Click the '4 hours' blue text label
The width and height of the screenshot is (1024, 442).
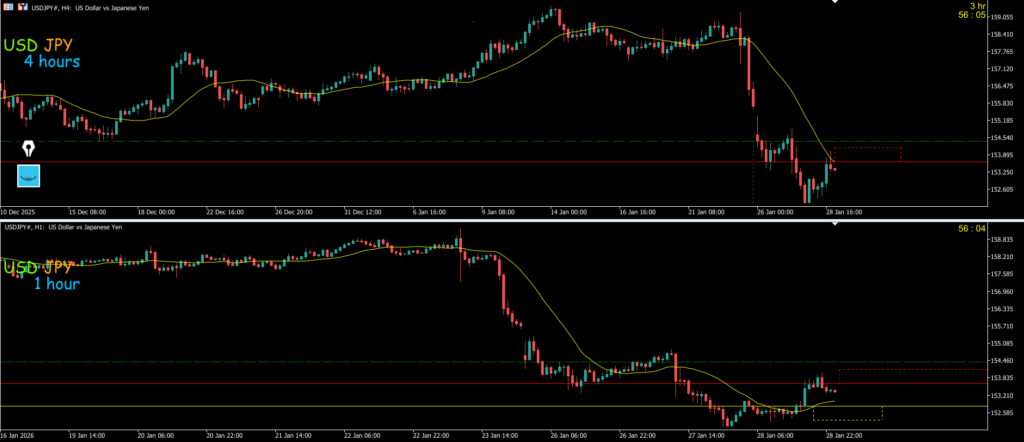pyautogui.click(x=52, y=62)
